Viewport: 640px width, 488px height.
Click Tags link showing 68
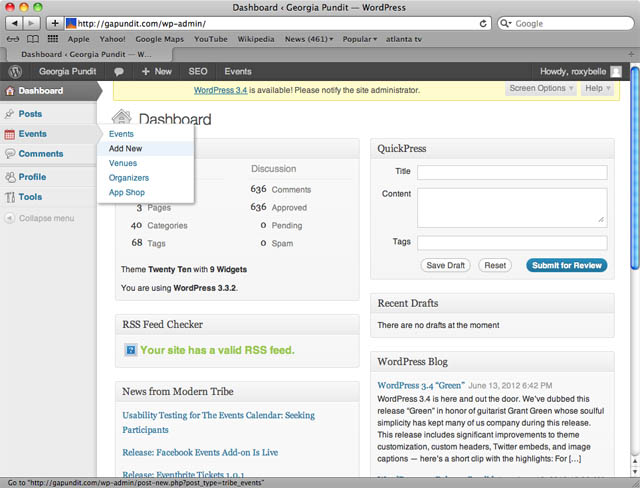point(156,244)
